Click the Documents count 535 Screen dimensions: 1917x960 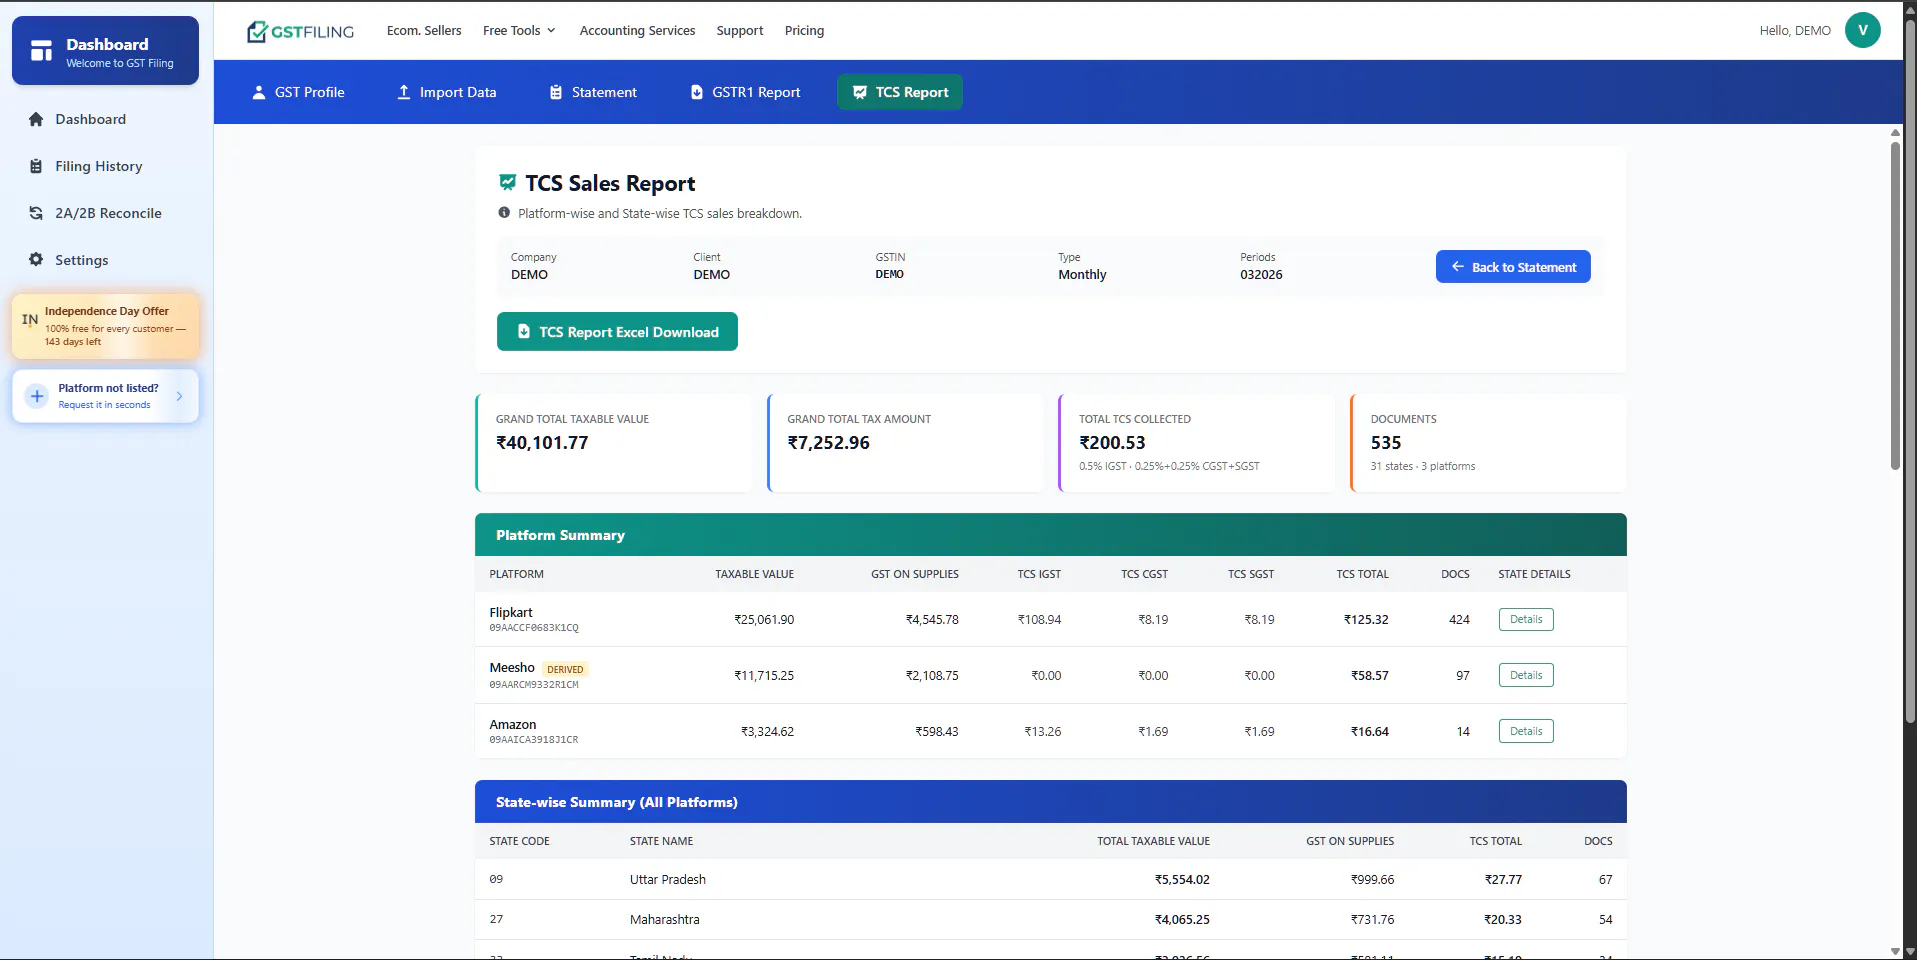(1385, 443)
